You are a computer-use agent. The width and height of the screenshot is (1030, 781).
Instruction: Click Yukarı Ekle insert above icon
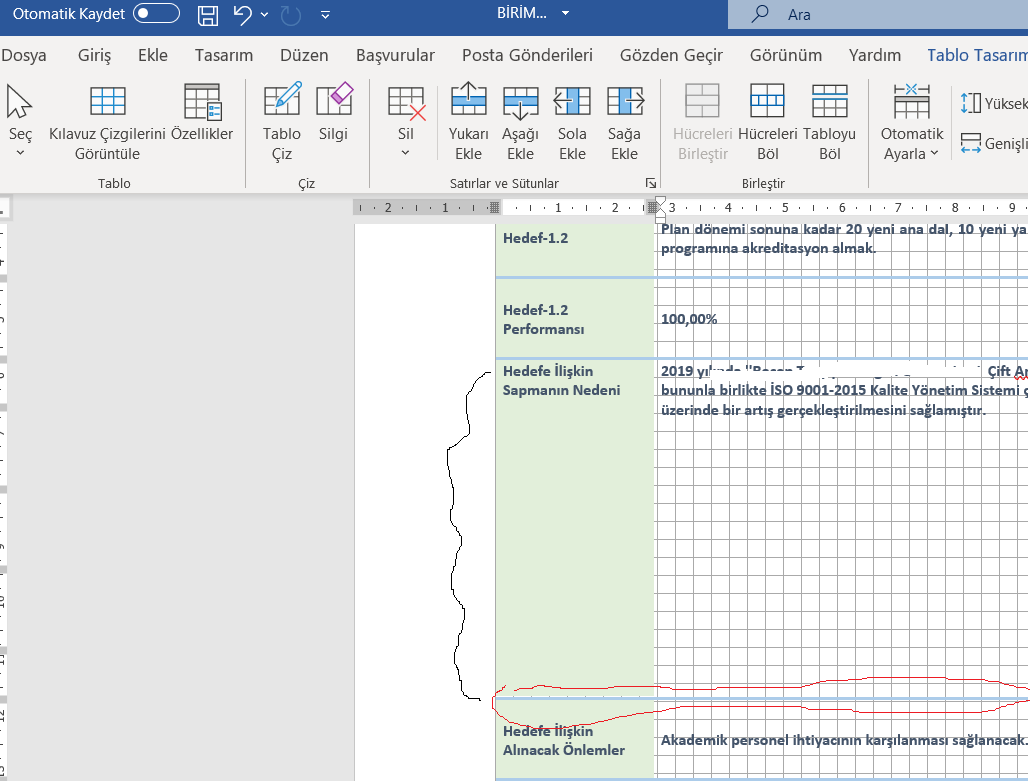[469, 100]
